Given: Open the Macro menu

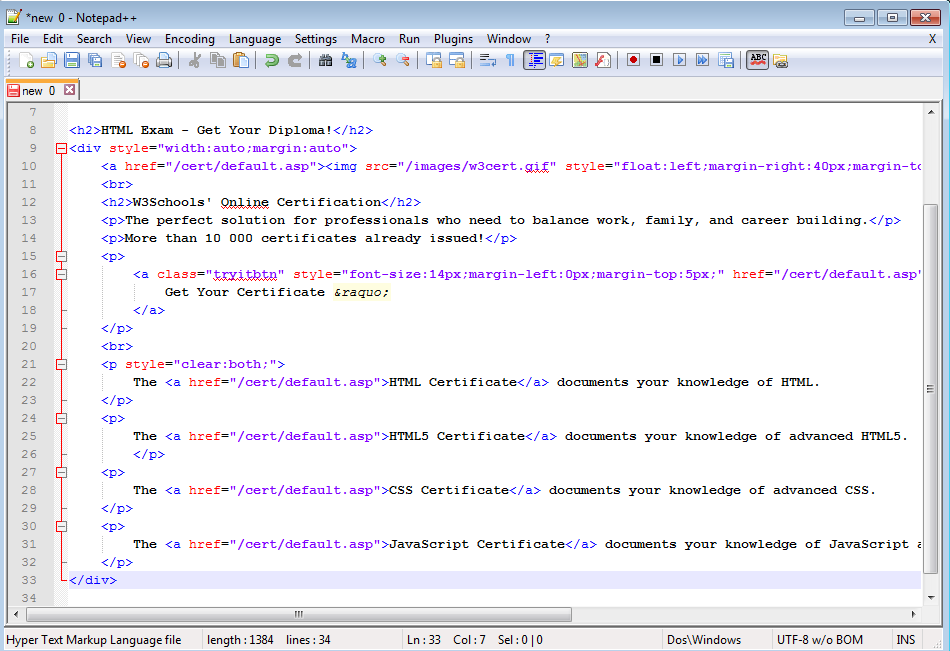Looking at the screenshot, I should [x=368, y=39].
